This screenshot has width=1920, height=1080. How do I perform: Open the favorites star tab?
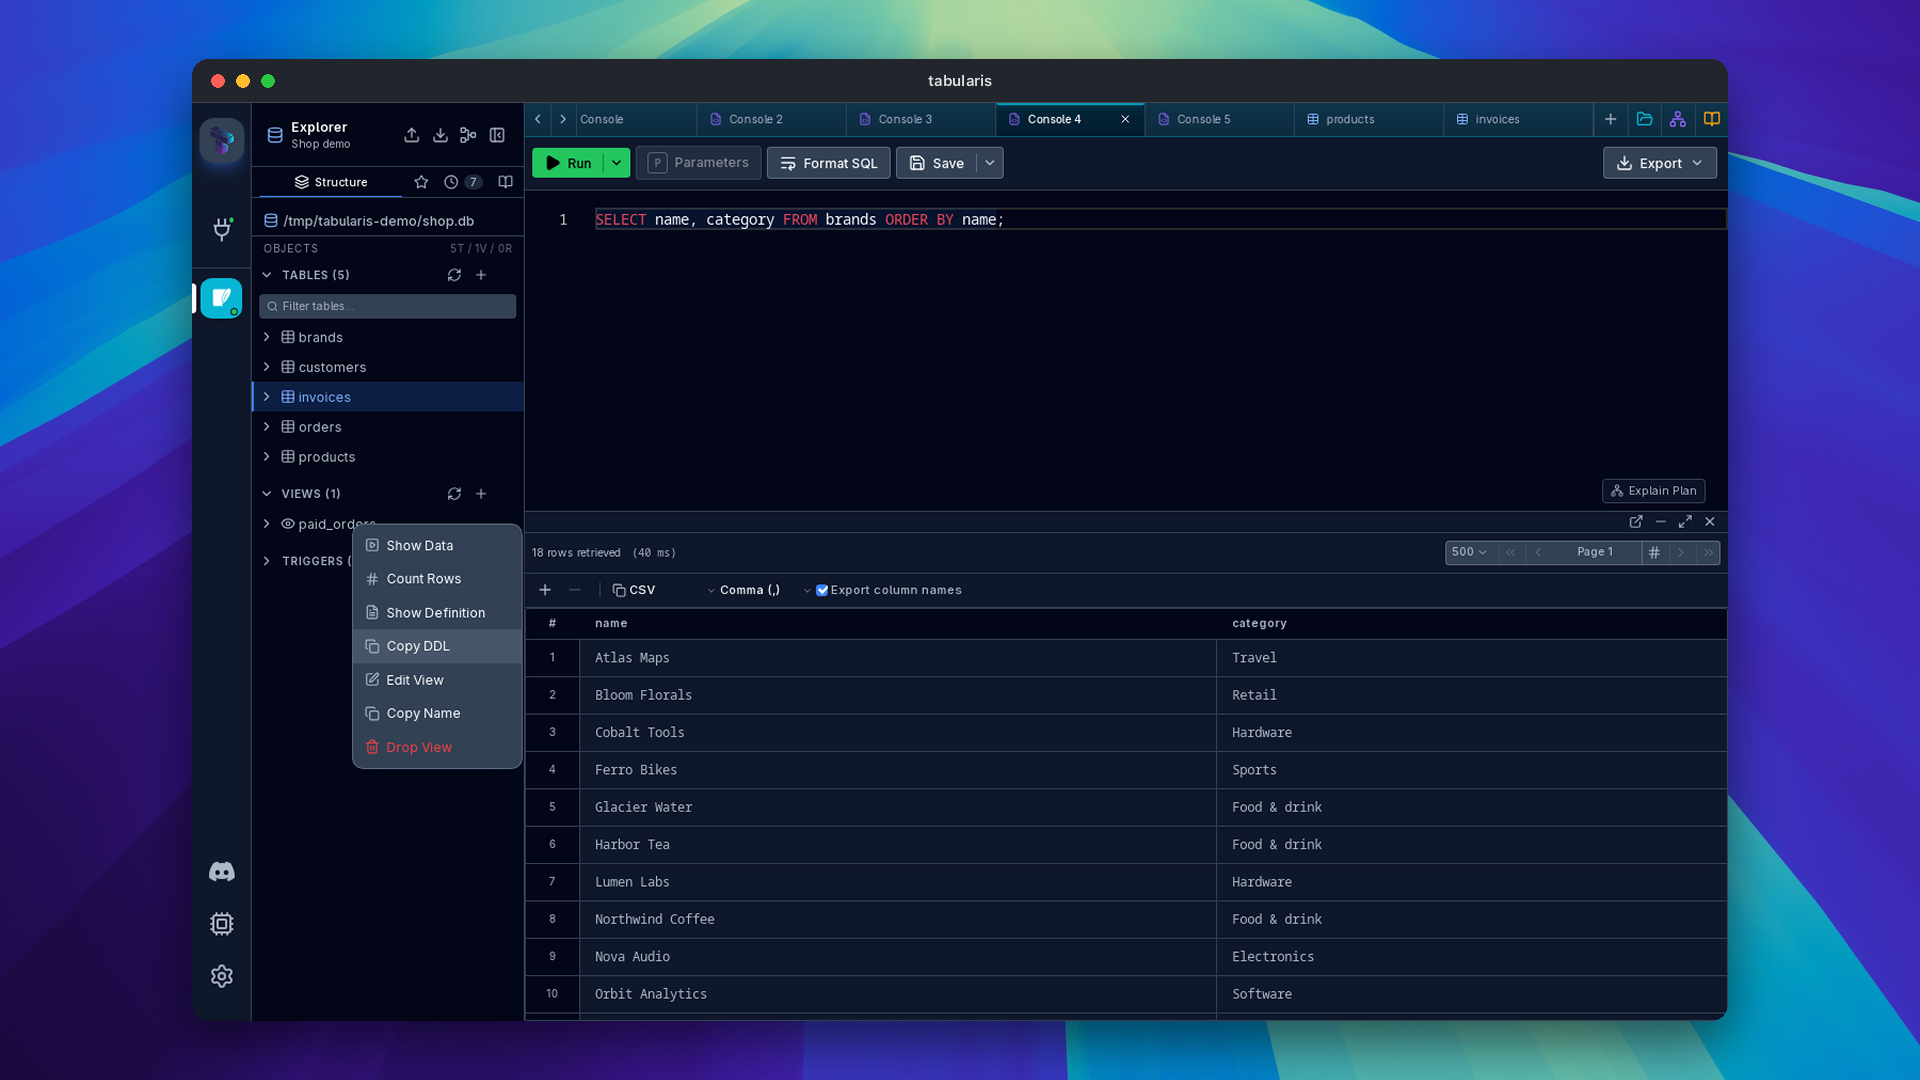pos(421,182)
